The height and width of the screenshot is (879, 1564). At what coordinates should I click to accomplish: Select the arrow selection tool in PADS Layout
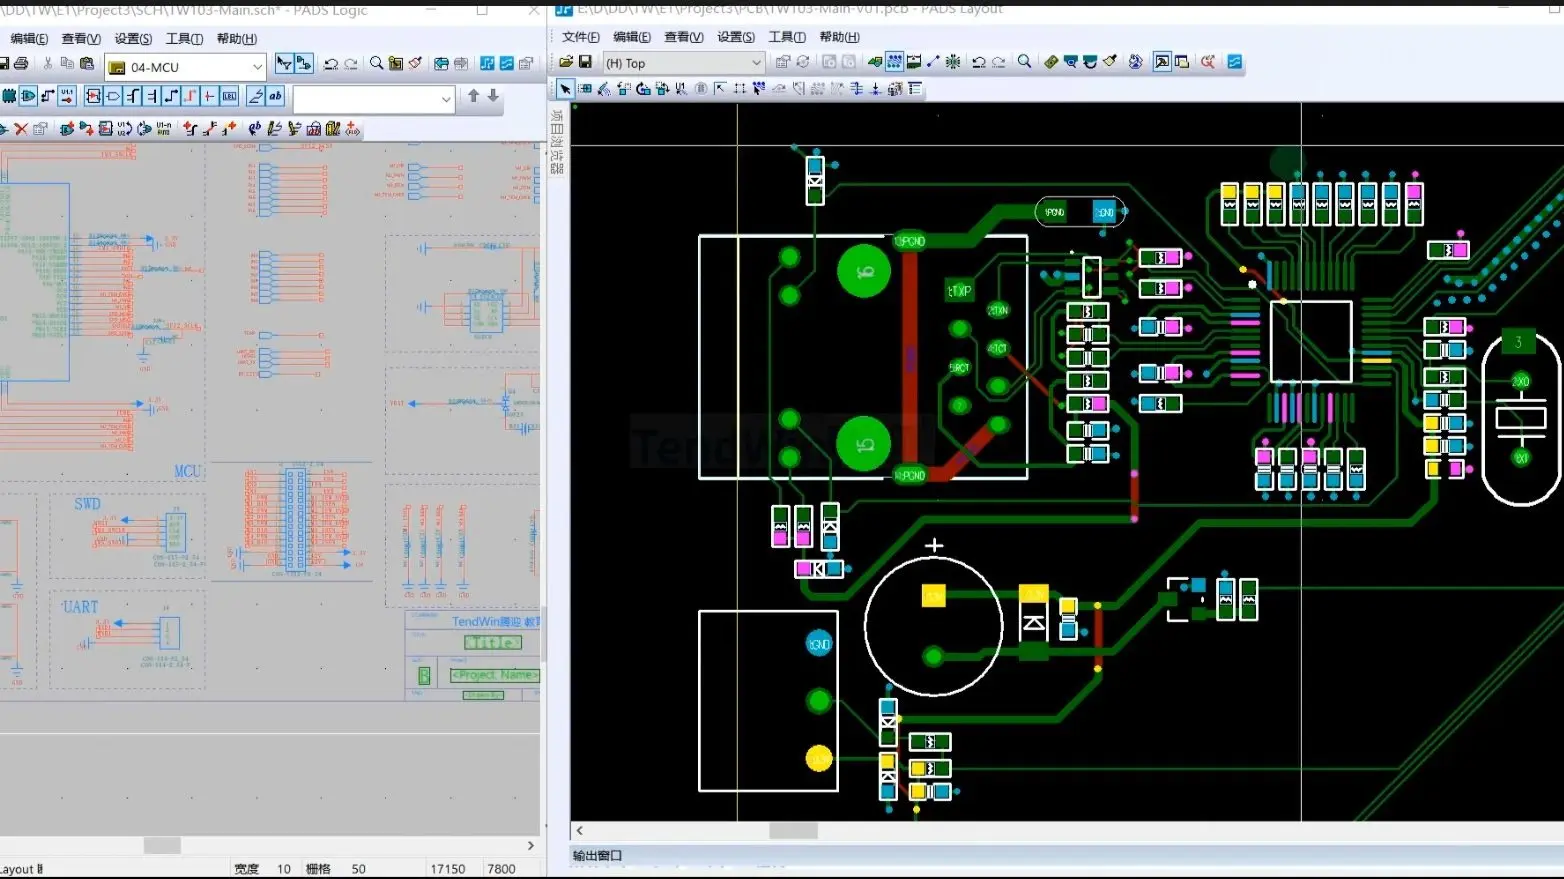click(x=566, y=88)
